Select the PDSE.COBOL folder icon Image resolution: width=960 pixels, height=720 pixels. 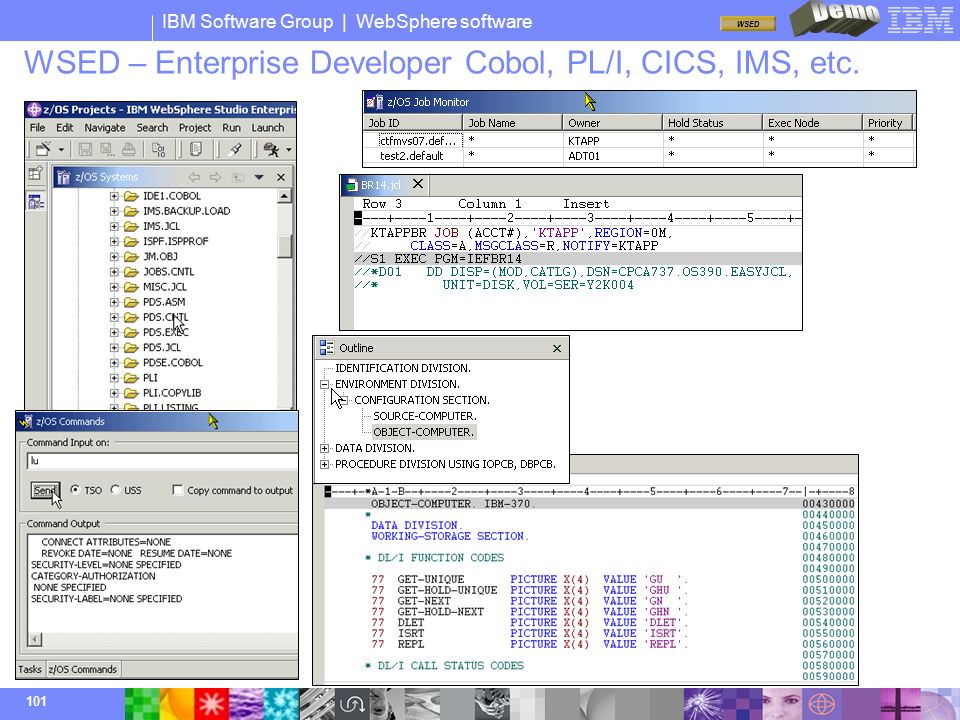tap(131, 362)
